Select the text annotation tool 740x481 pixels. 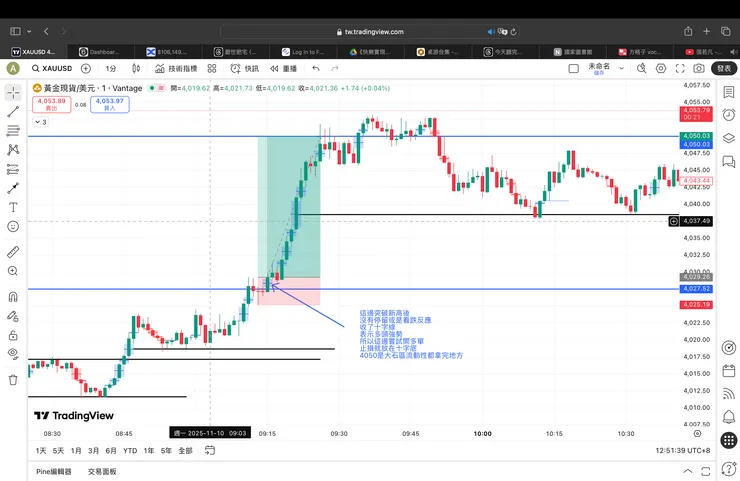pos(13,207)
